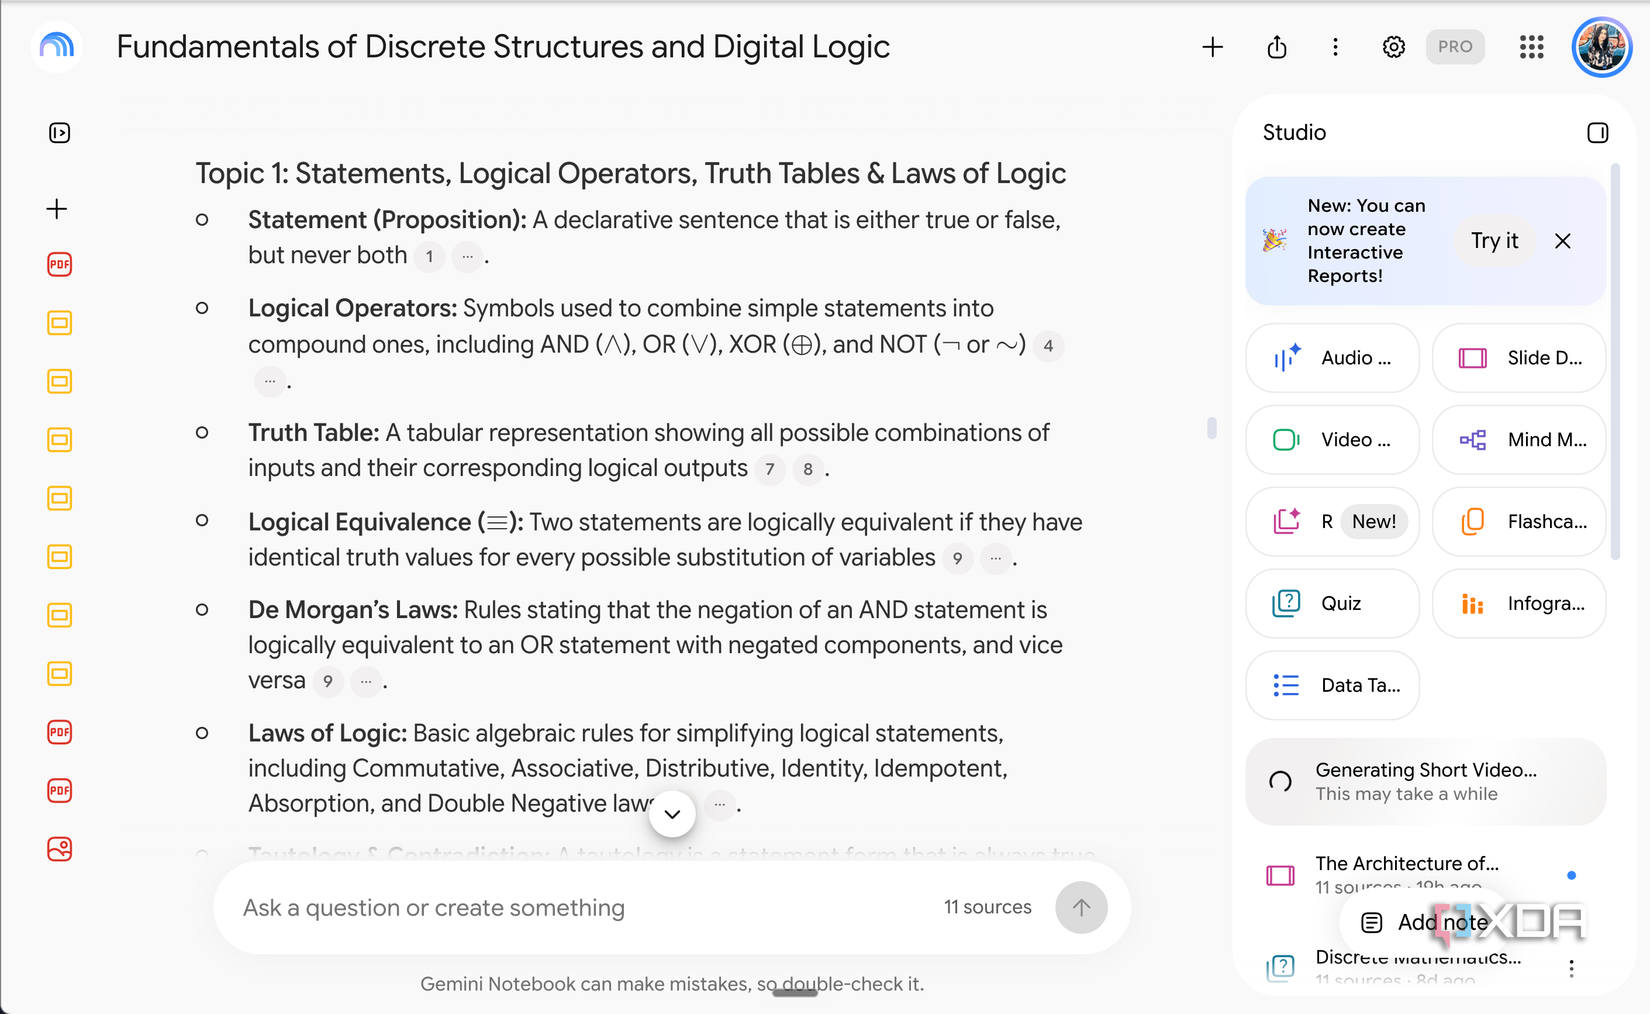1650x1014 pixels.
Task: Generate Flashcards
Action: point(1519,522)
